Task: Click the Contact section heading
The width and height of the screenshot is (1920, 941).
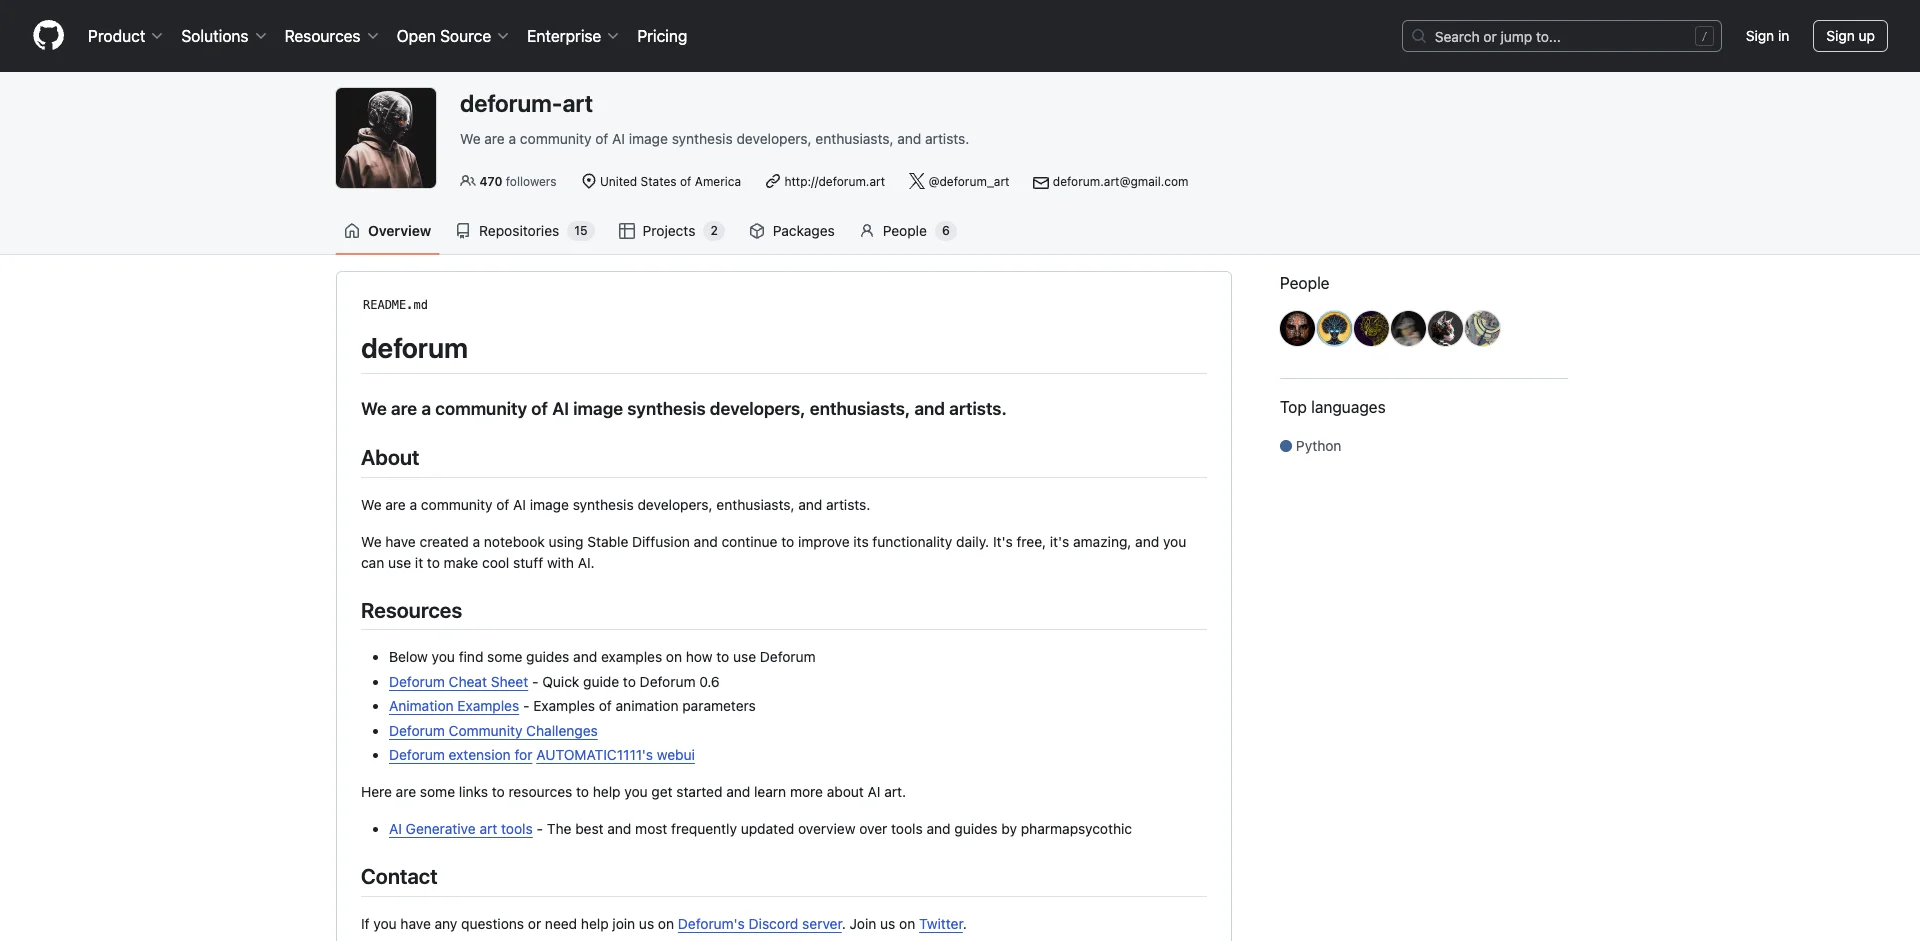Action: 399,877
